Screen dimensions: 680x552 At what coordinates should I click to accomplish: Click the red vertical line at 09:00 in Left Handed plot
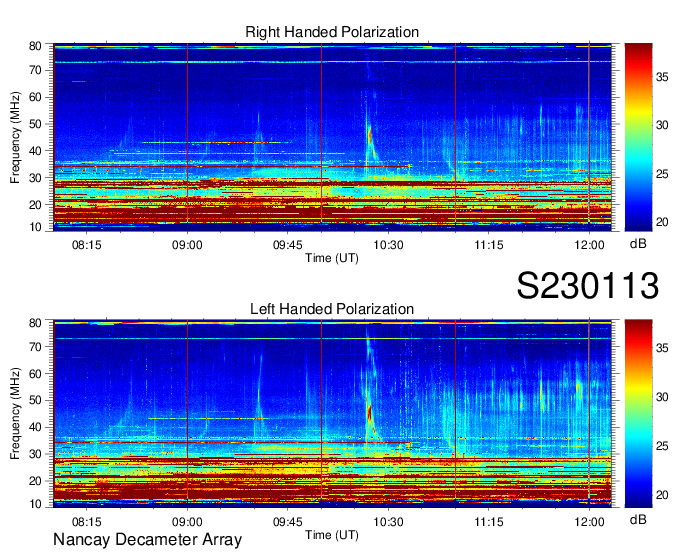point(187,410)
